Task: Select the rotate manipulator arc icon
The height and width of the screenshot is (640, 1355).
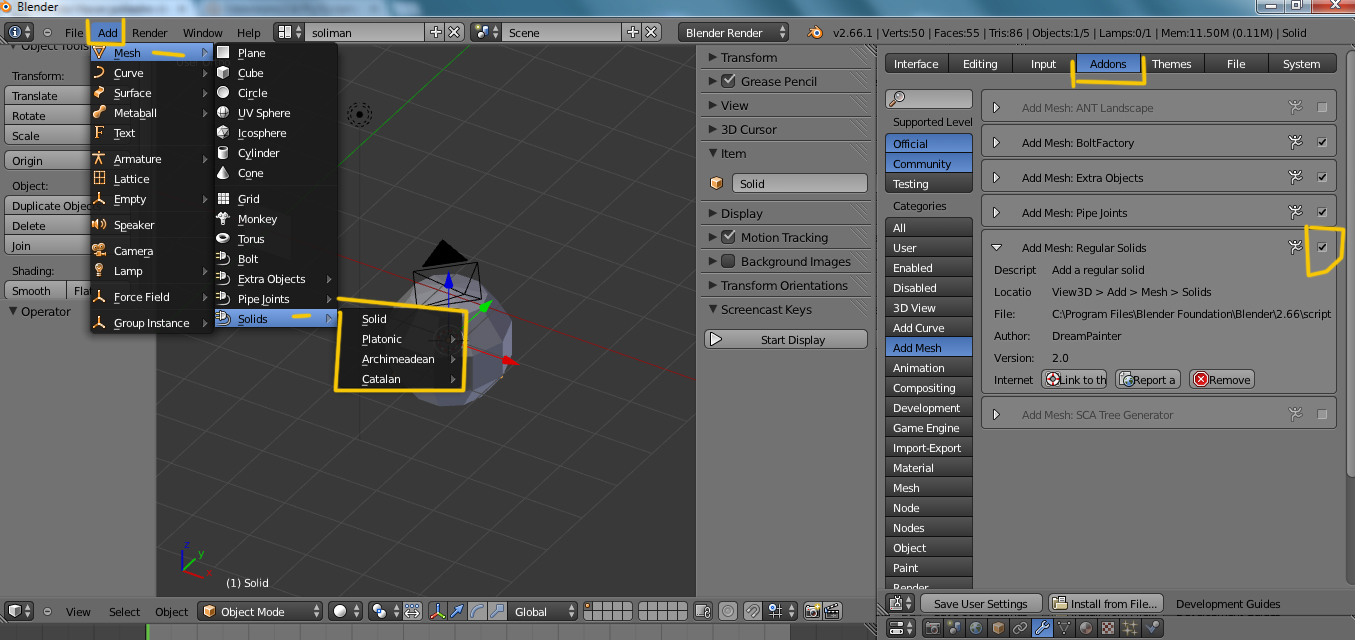Action: (477, 611)
